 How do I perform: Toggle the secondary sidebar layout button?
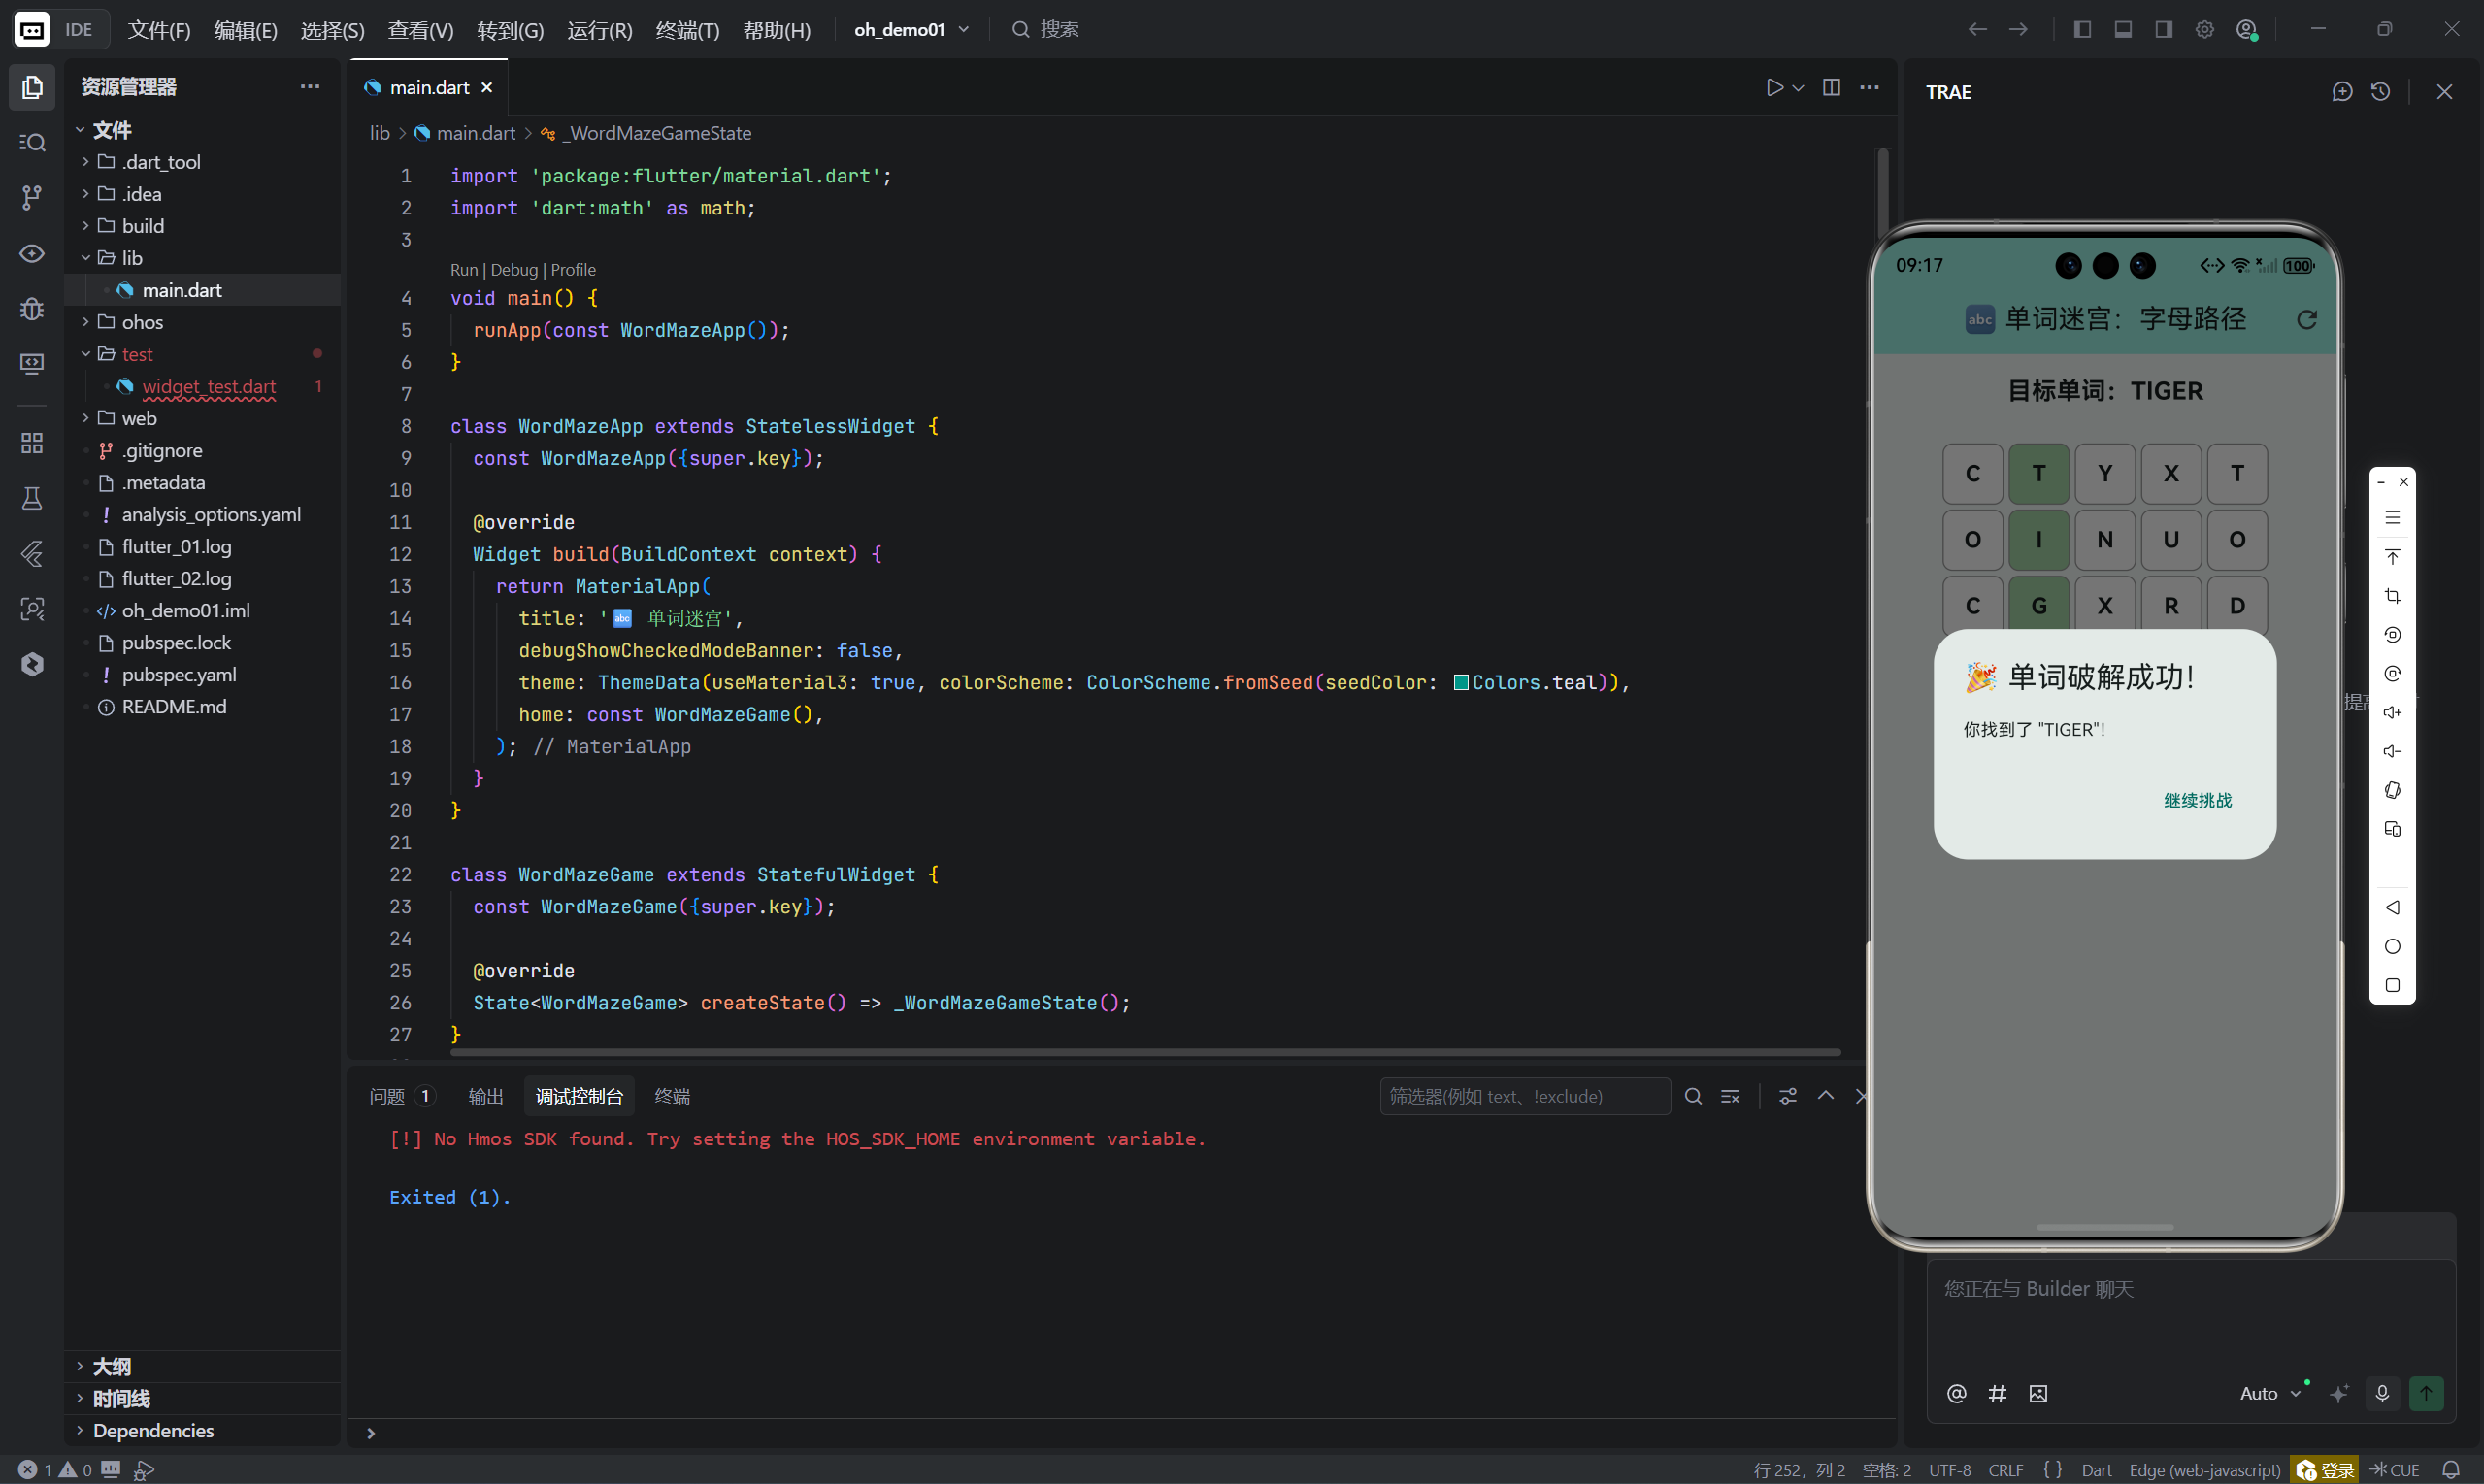[2163, 29]
